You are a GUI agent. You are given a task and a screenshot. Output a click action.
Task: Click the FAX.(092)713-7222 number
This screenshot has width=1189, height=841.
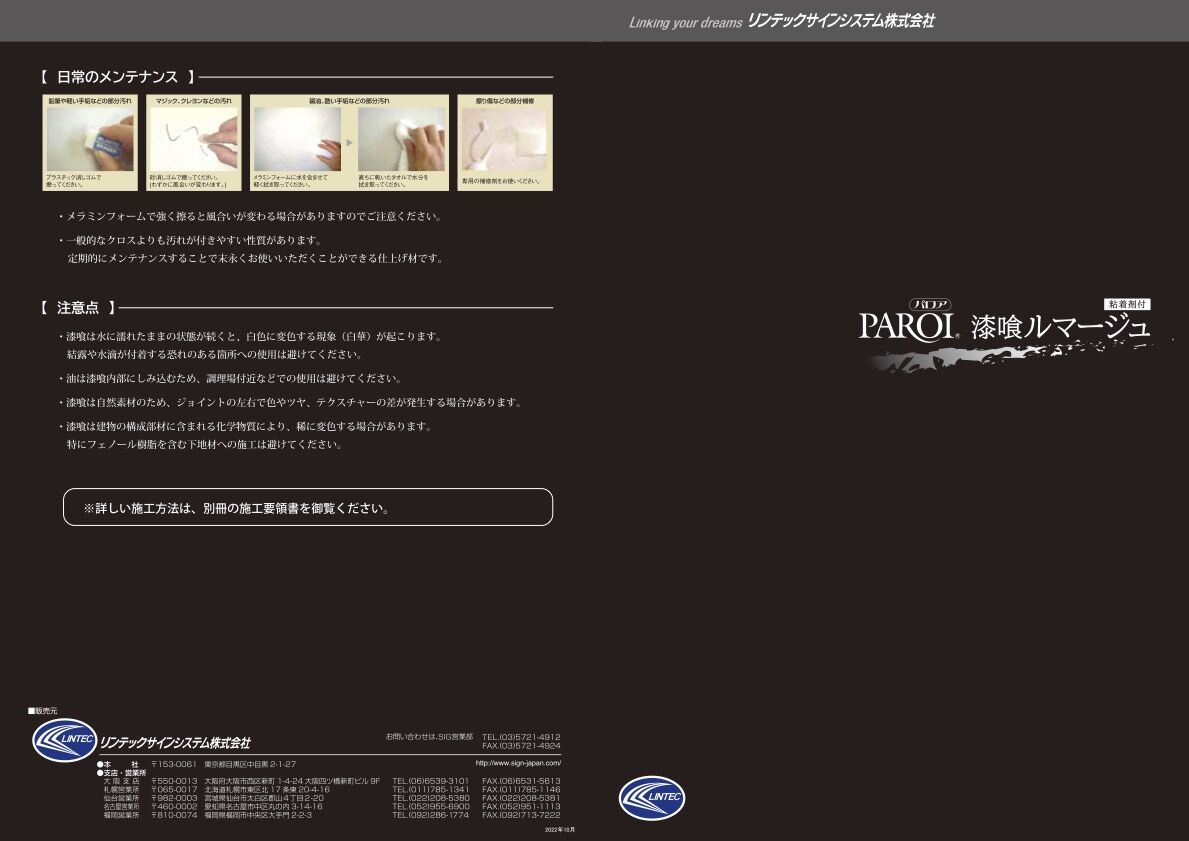coord(521,815)
